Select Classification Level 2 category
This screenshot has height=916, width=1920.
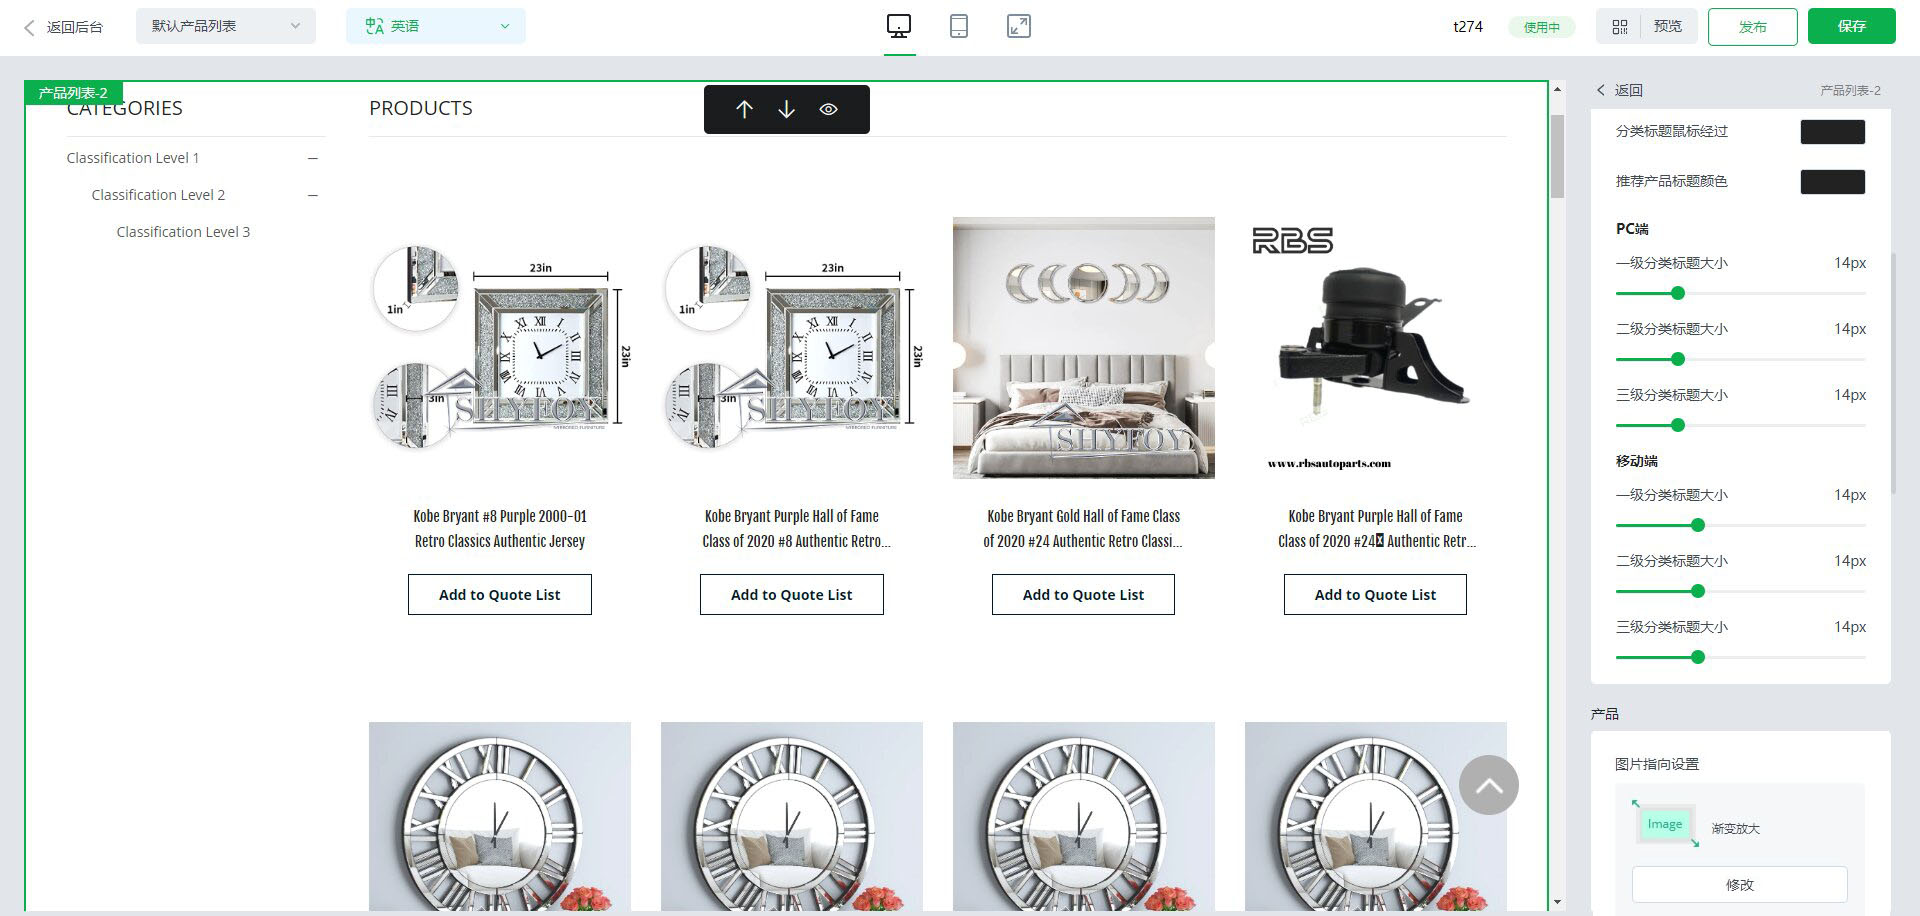coord(158,195)
